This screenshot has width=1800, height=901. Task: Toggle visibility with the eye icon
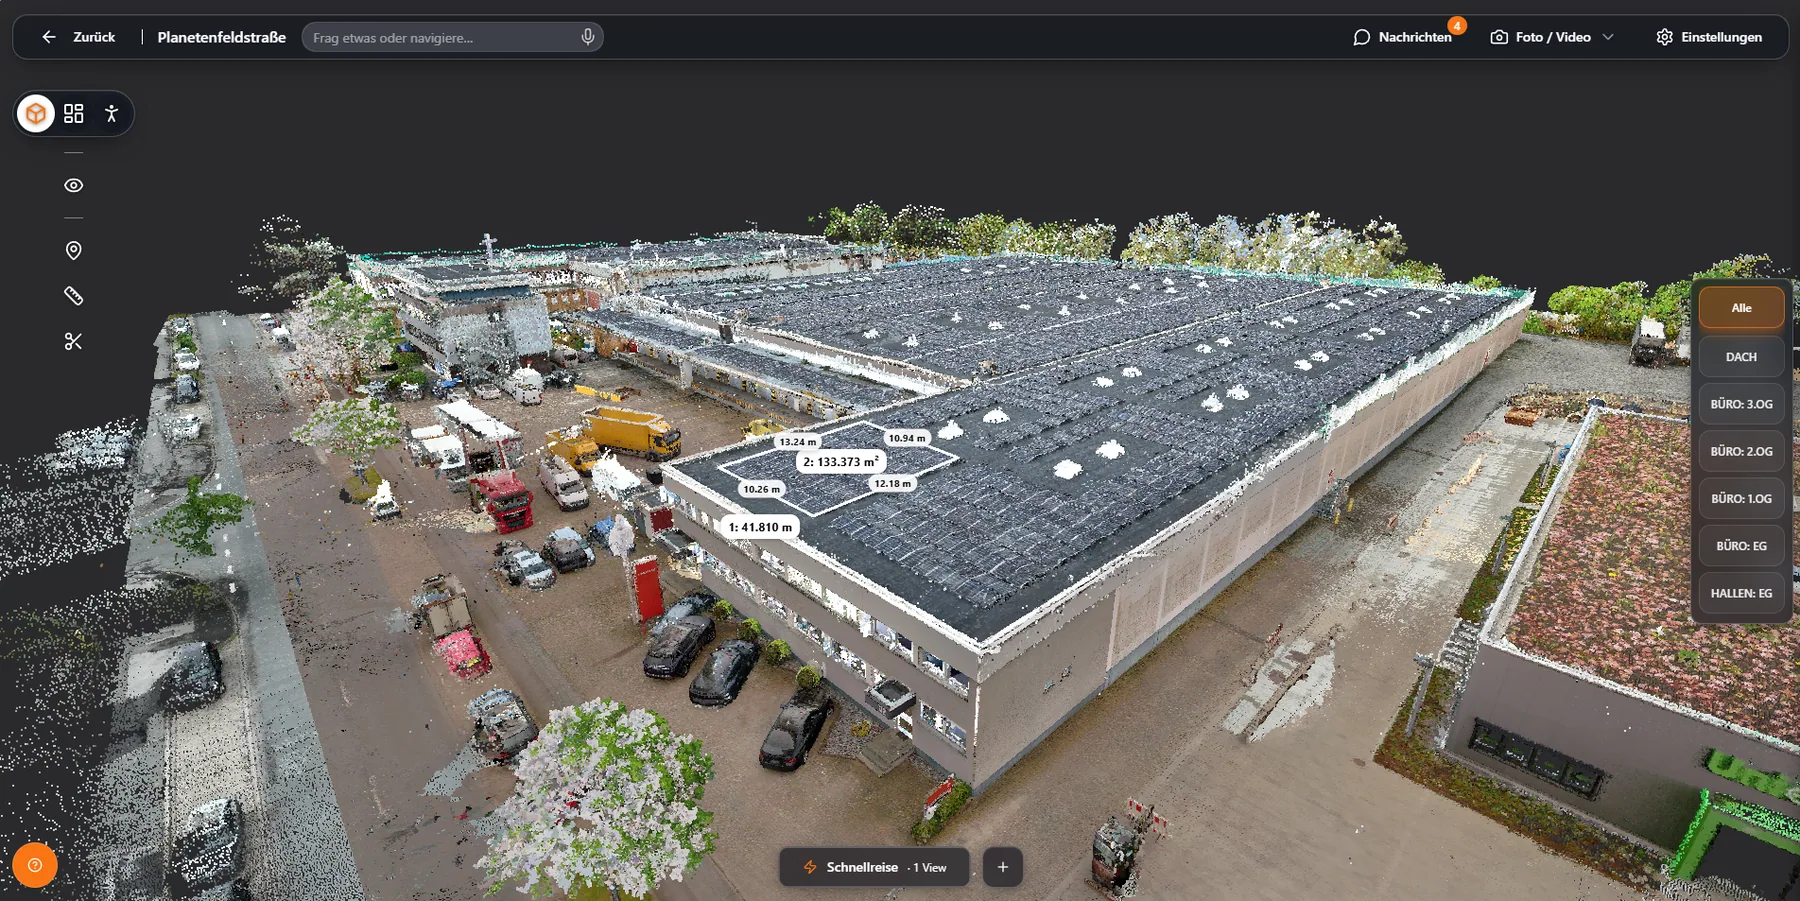coord(74,185)
